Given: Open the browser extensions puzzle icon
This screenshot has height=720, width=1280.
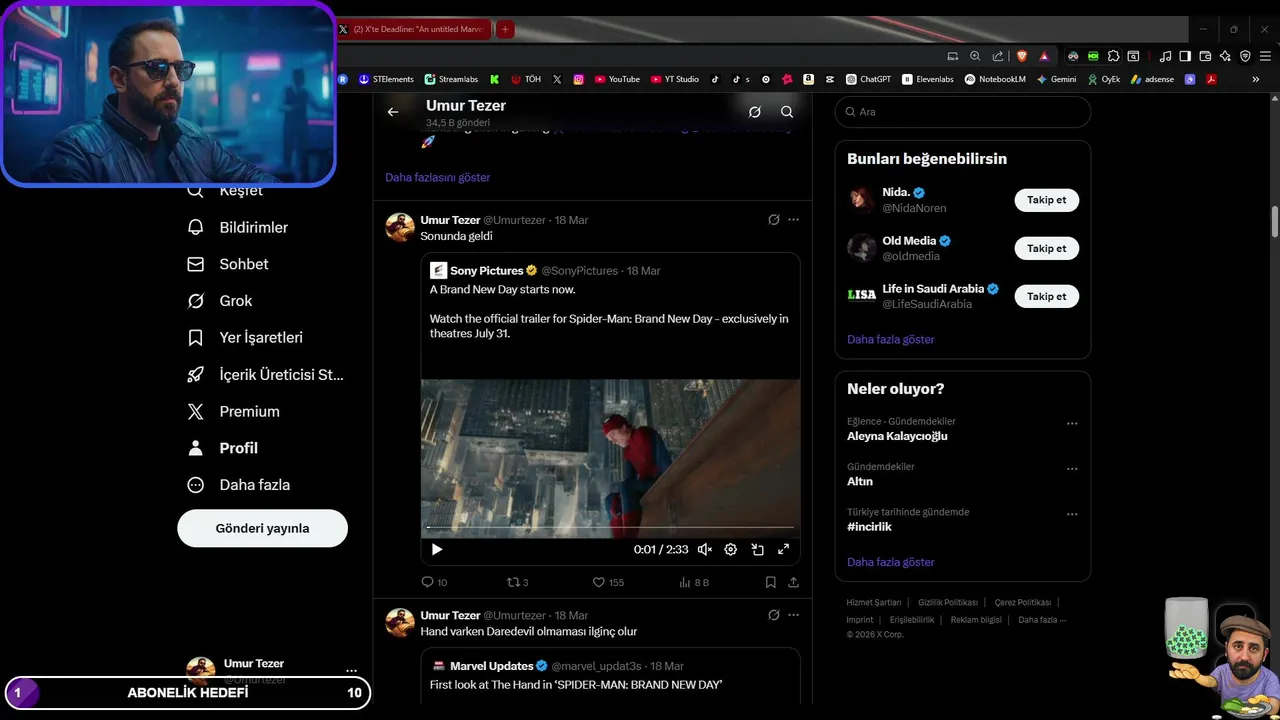Looking at the screenshot, I should tap(1113, 56).
